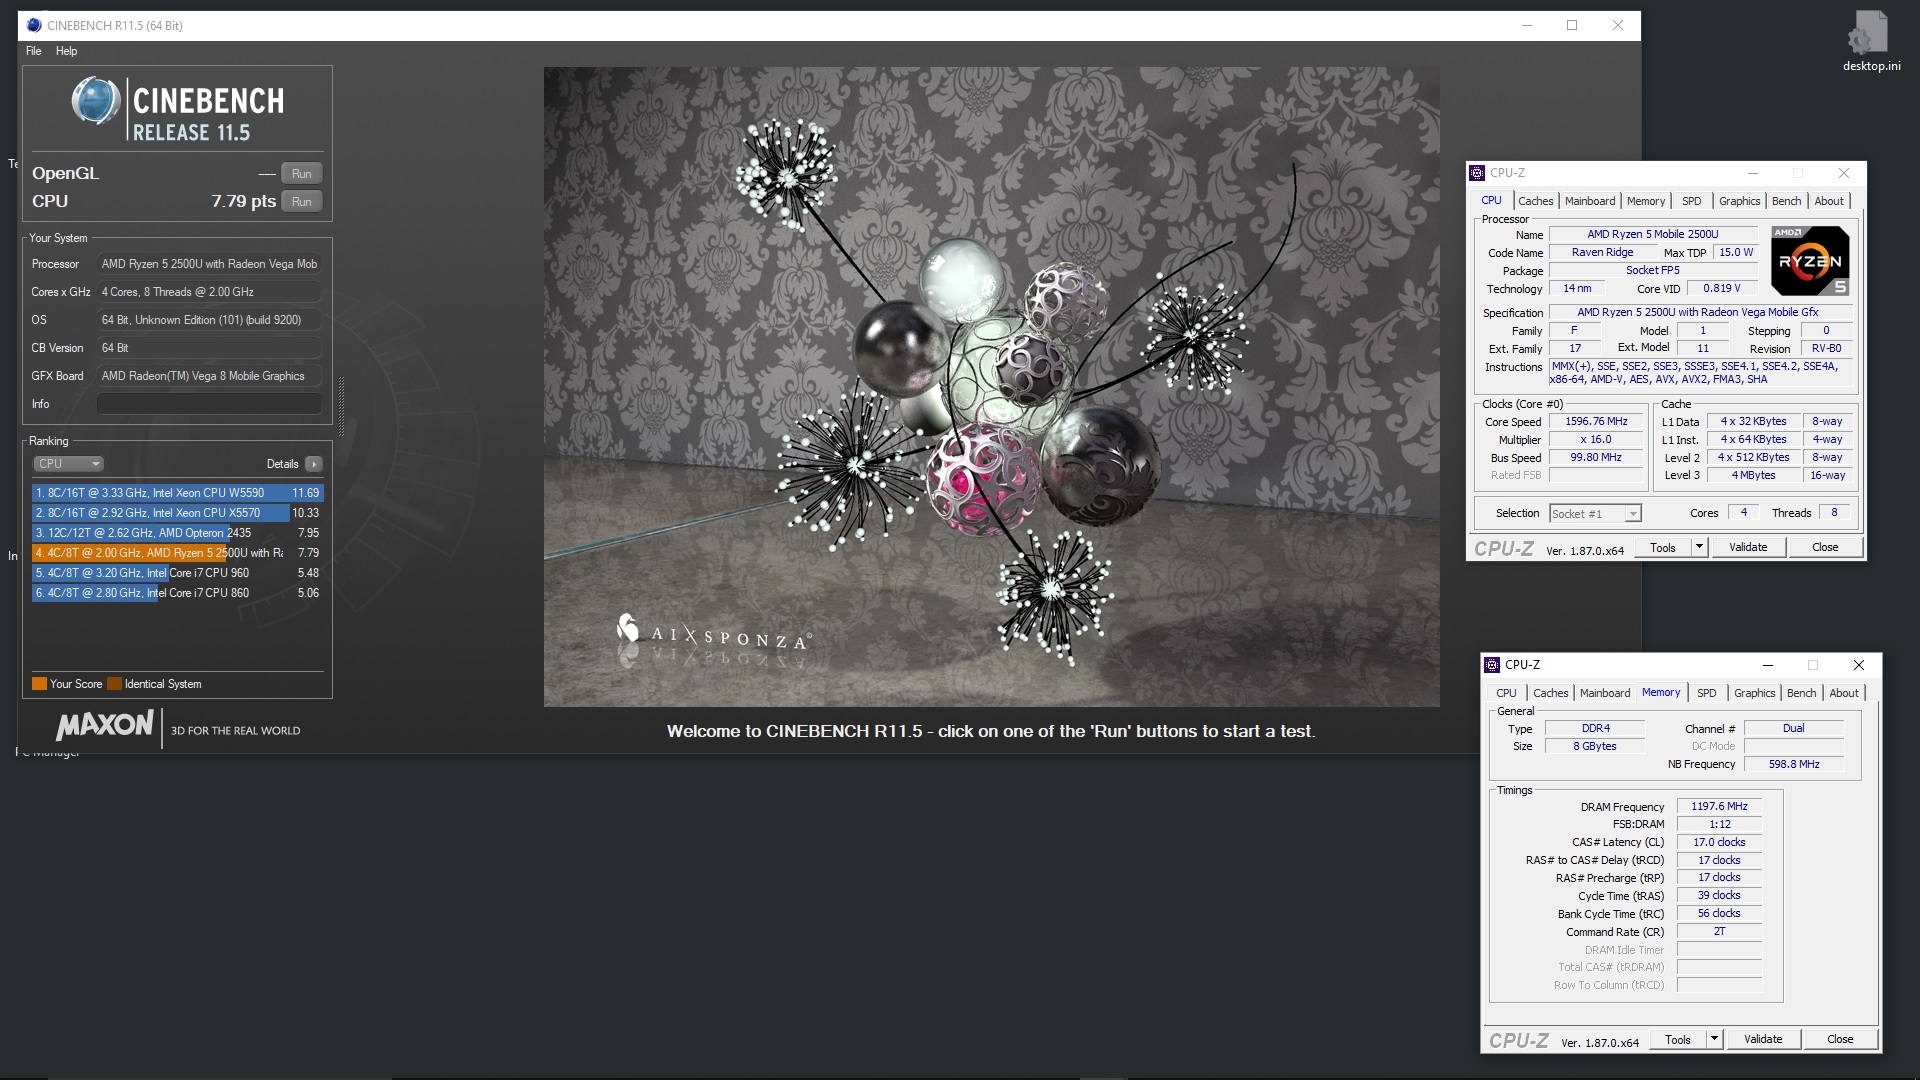Minimize the lower CPU-Z window
The image size is (1920, 1080).
[x=1767, y=665]
